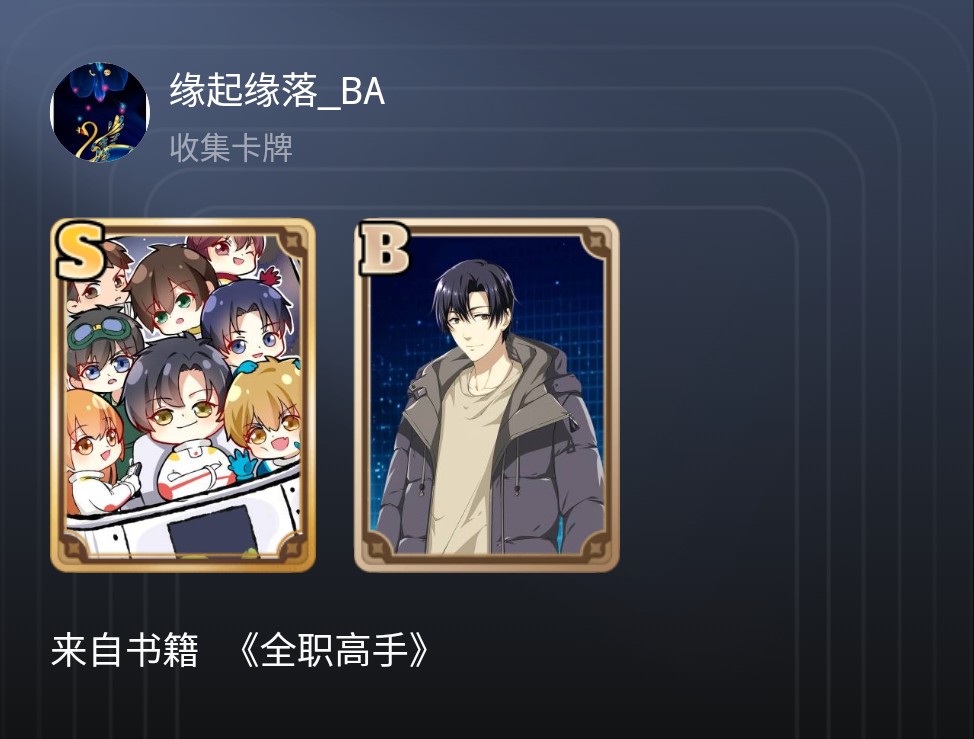Viewport: 974px width, 739px height.
Task: Select the 收集卡牌 subtitle label
Action: click(x=231, y=148)
